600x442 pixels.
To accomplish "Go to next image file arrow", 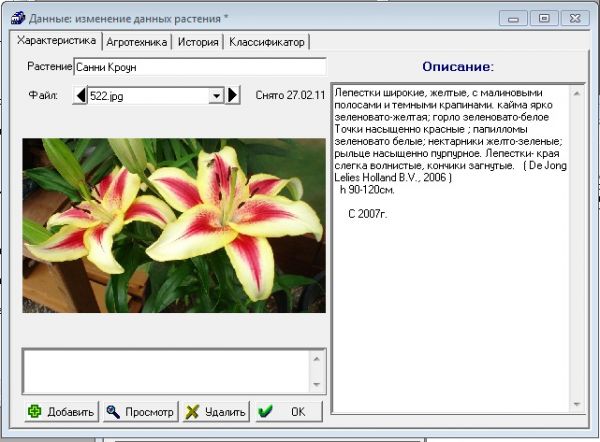I will pyautogui.click(x=233, y=95).
